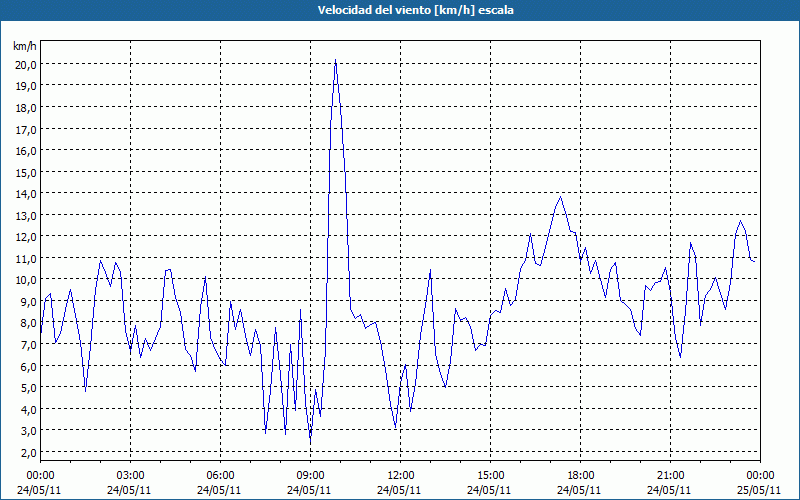Select the '15,0' vertical axis value
Image resolution: width=800 pixels, height=500 pixels.
tap(27, 172)
